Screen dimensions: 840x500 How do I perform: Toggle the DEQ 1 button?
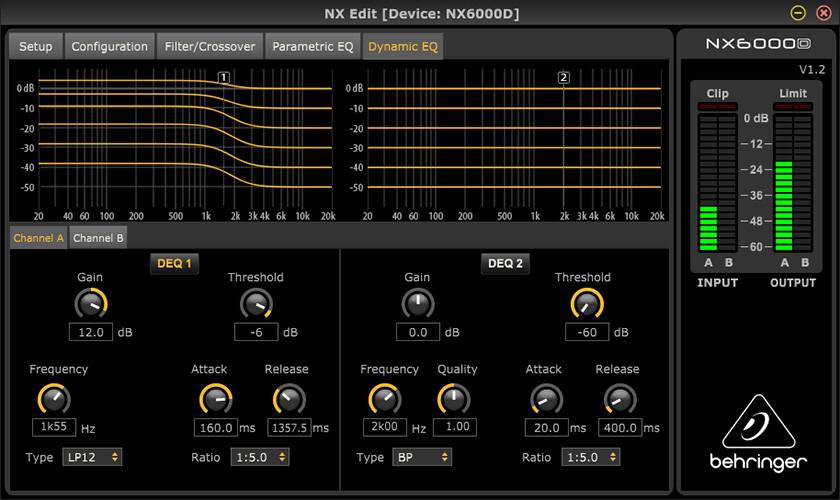(175, 264)
